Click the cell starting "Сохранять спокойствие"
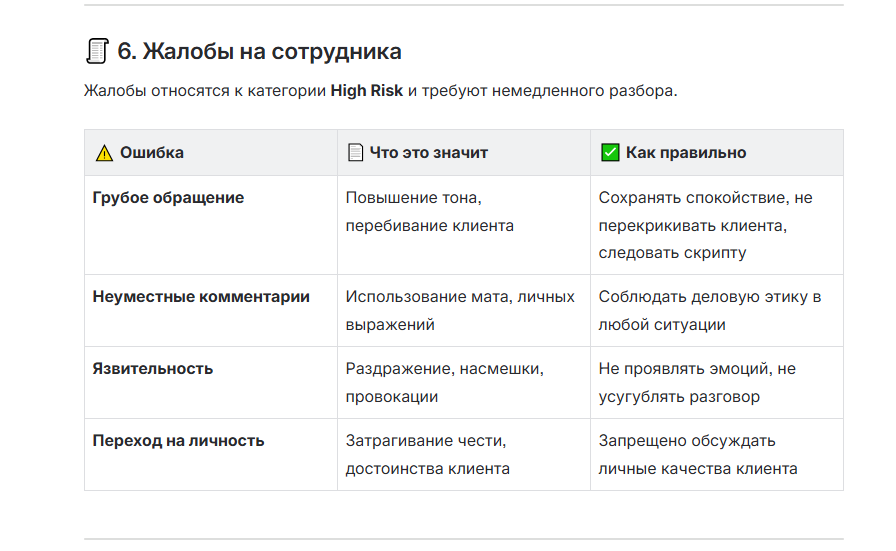Screen dimensions: 896x551 coord(705,226)
